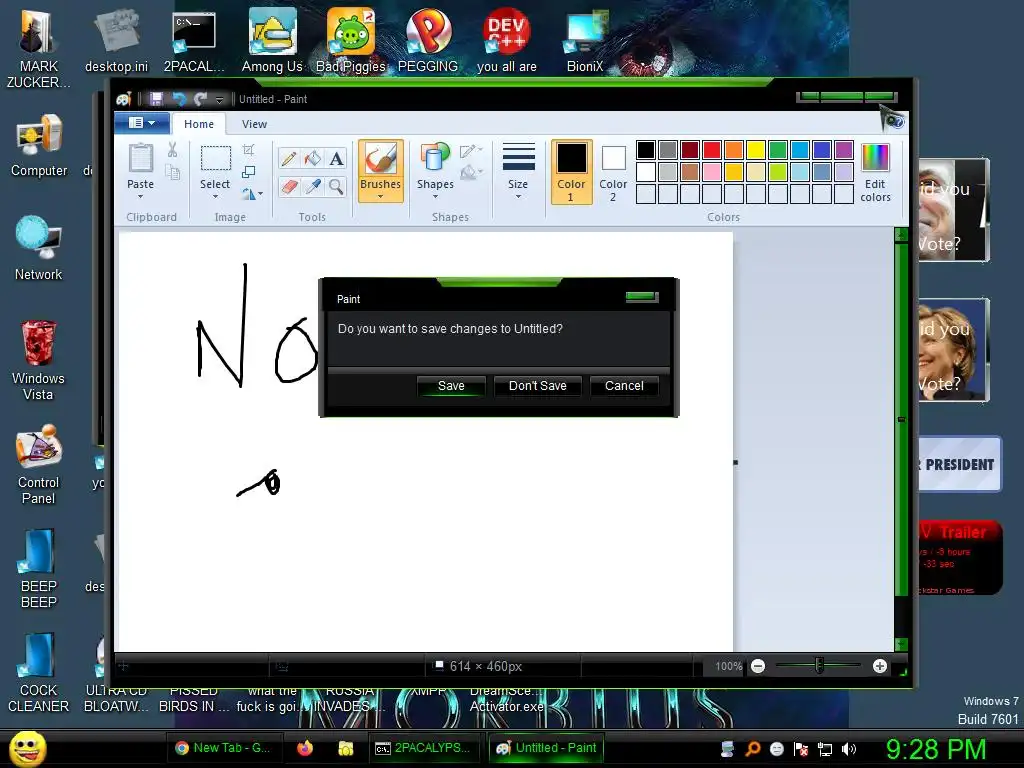Pick the red color swatch
Screen dimensions: 1024x768
(x=712, y=150)
